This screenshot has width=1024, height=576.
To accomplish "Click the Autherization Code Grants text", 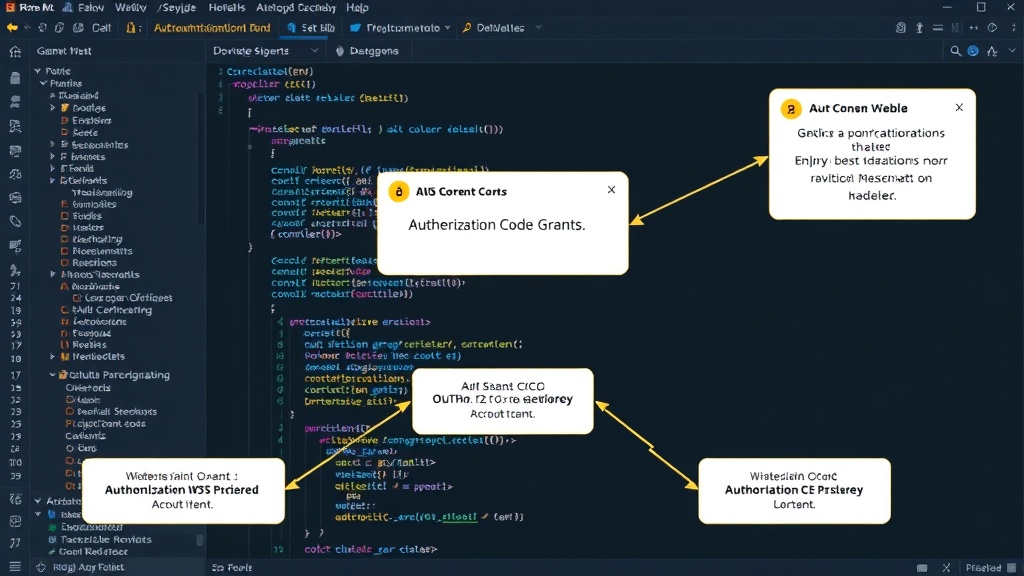I will [x=496, y=225].
